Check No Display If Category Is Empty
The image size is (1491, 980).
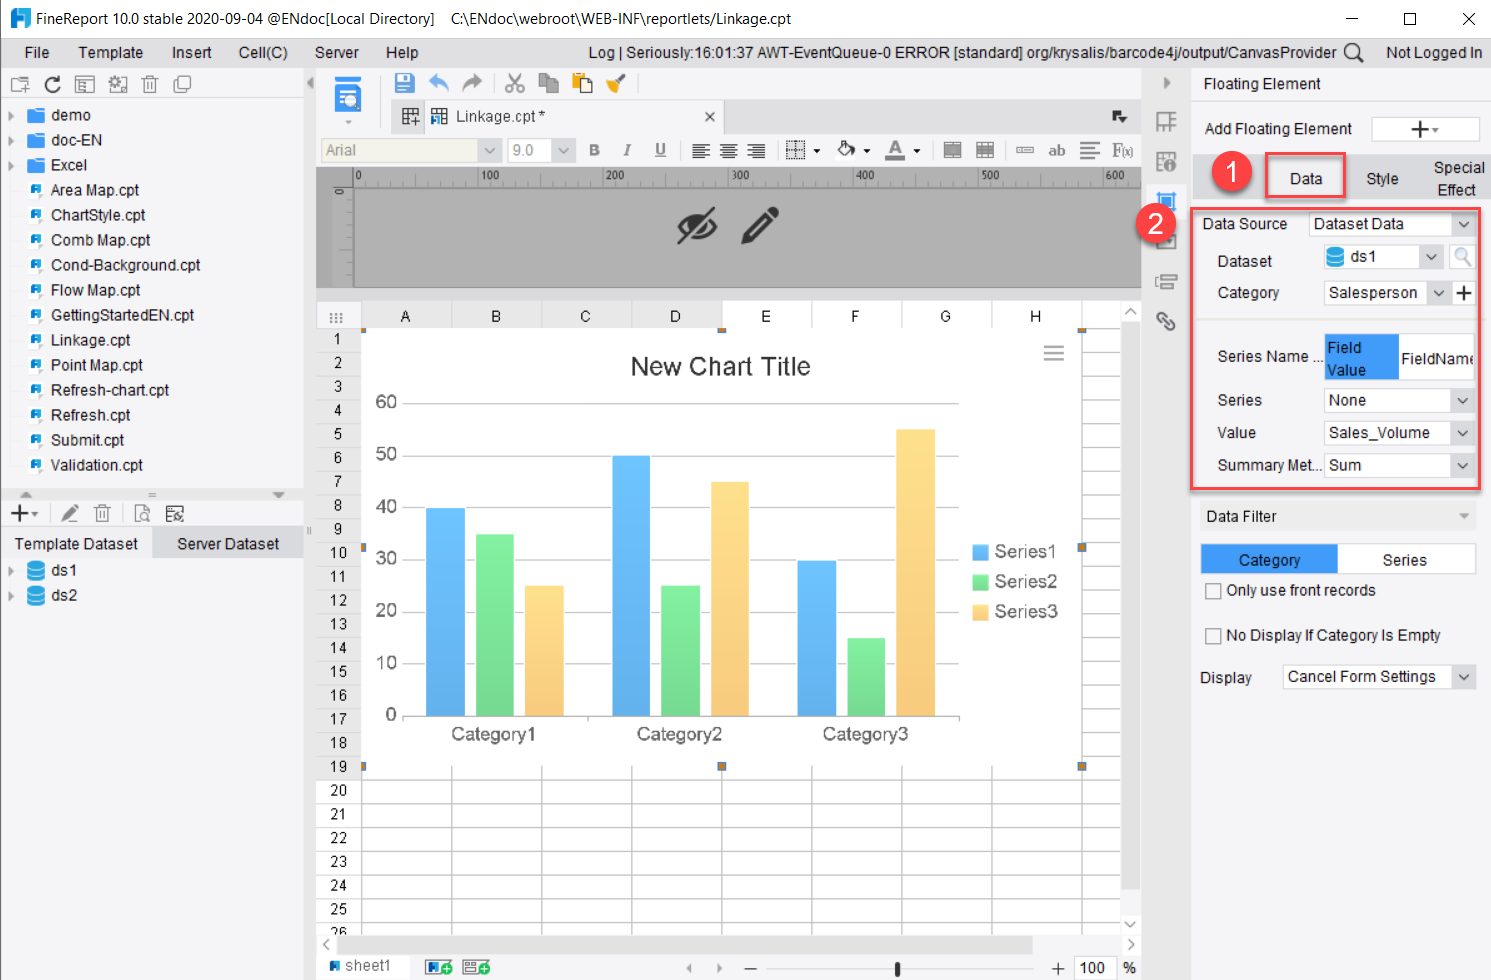[x=1213, y=635]
